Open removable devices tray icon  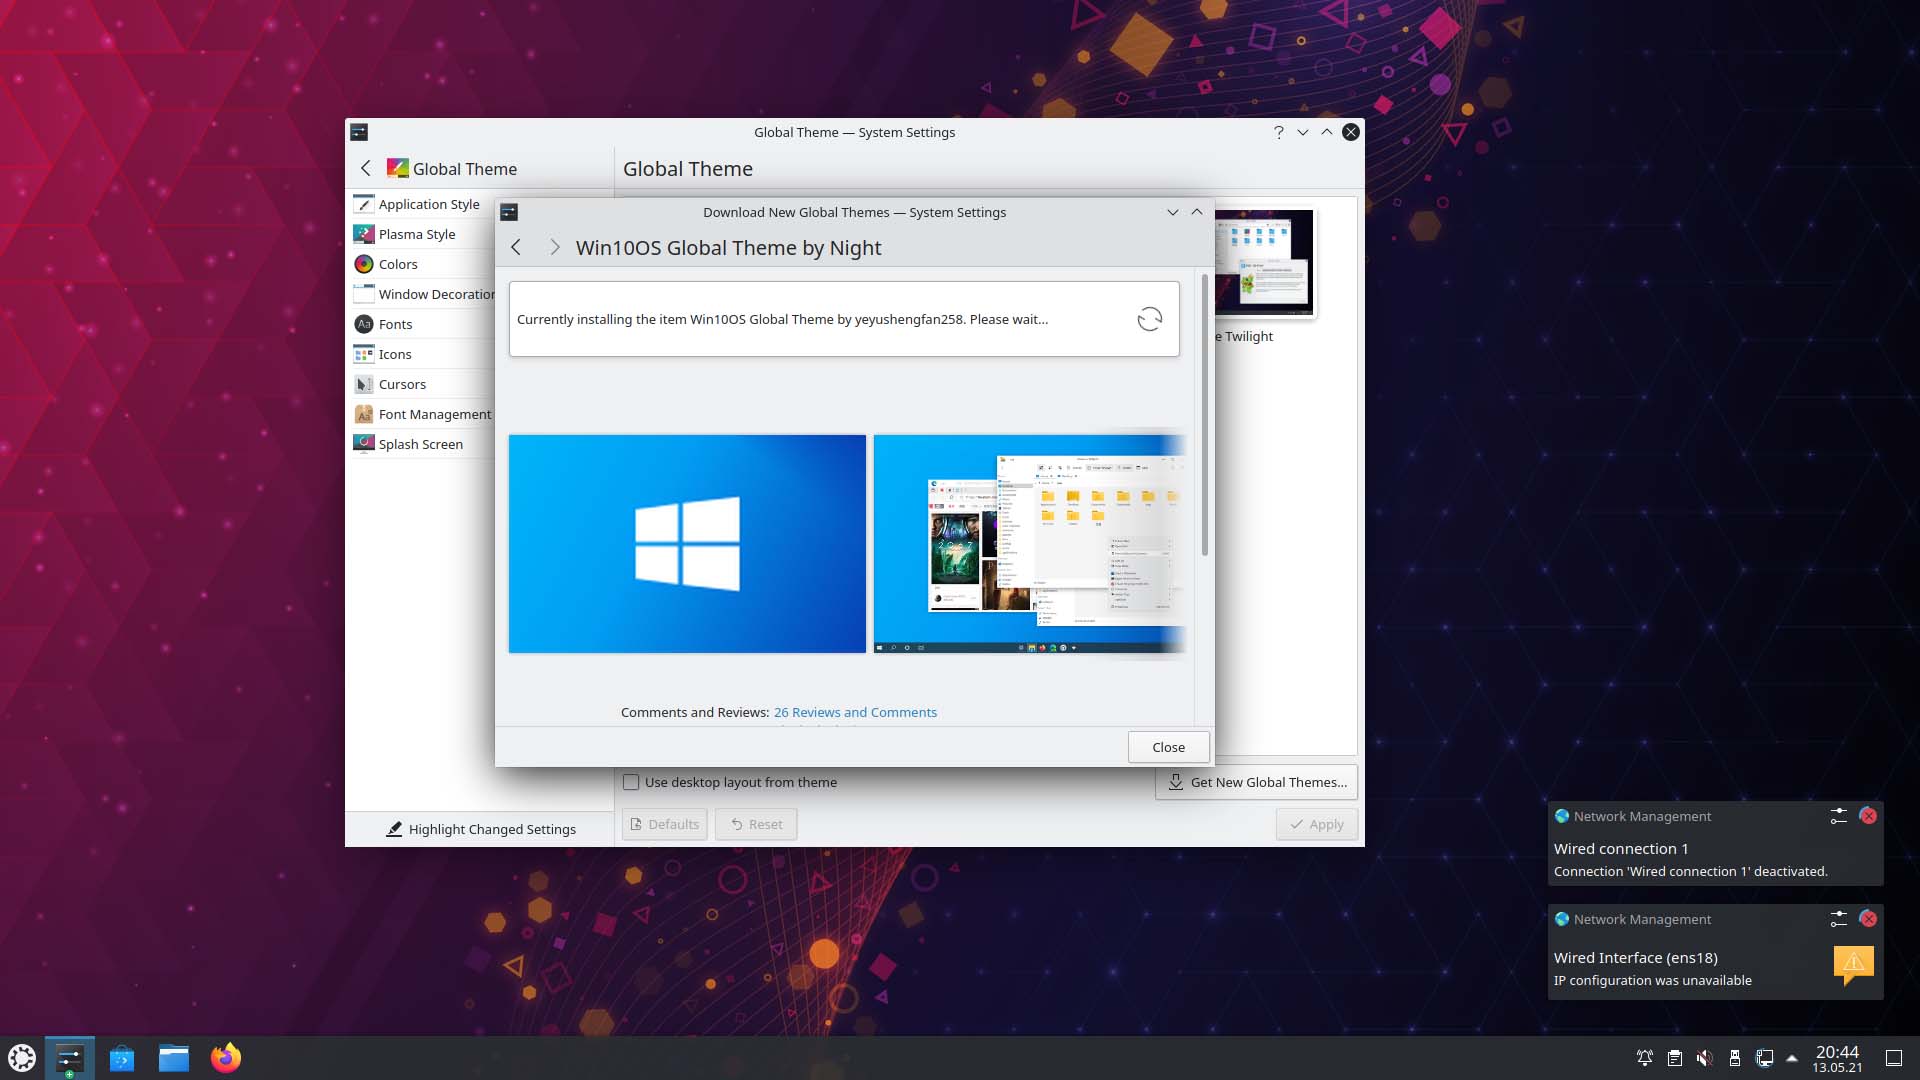(x=1735, y=1058)
